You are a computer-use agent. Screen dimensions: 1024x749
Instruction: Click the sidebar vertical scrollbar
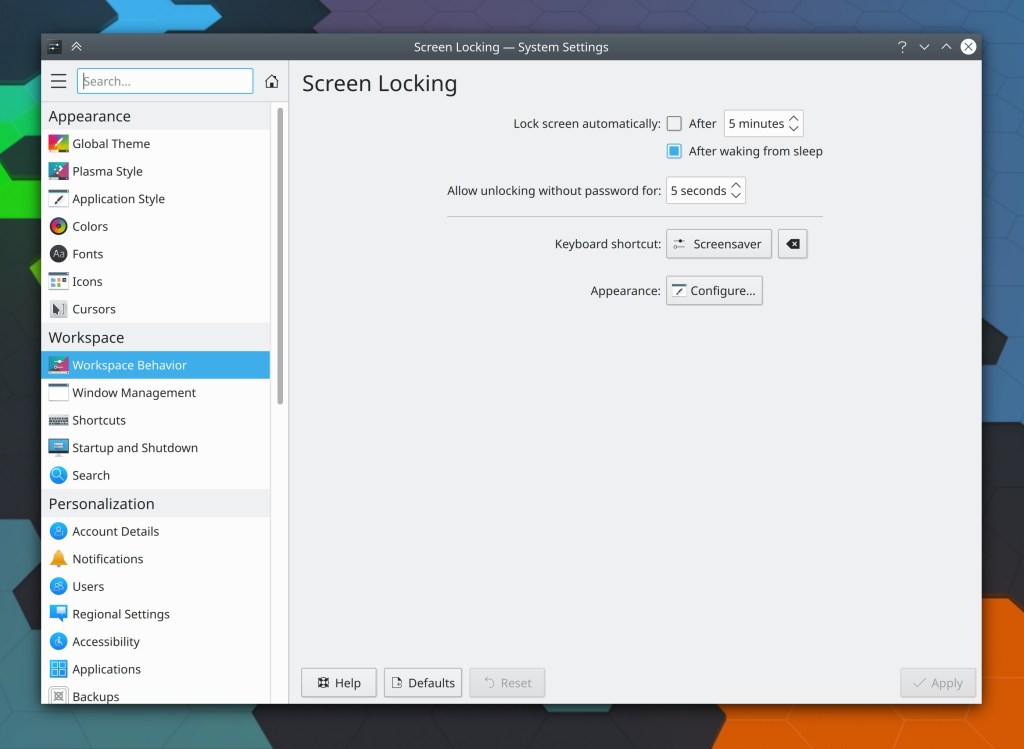(280, 255)
